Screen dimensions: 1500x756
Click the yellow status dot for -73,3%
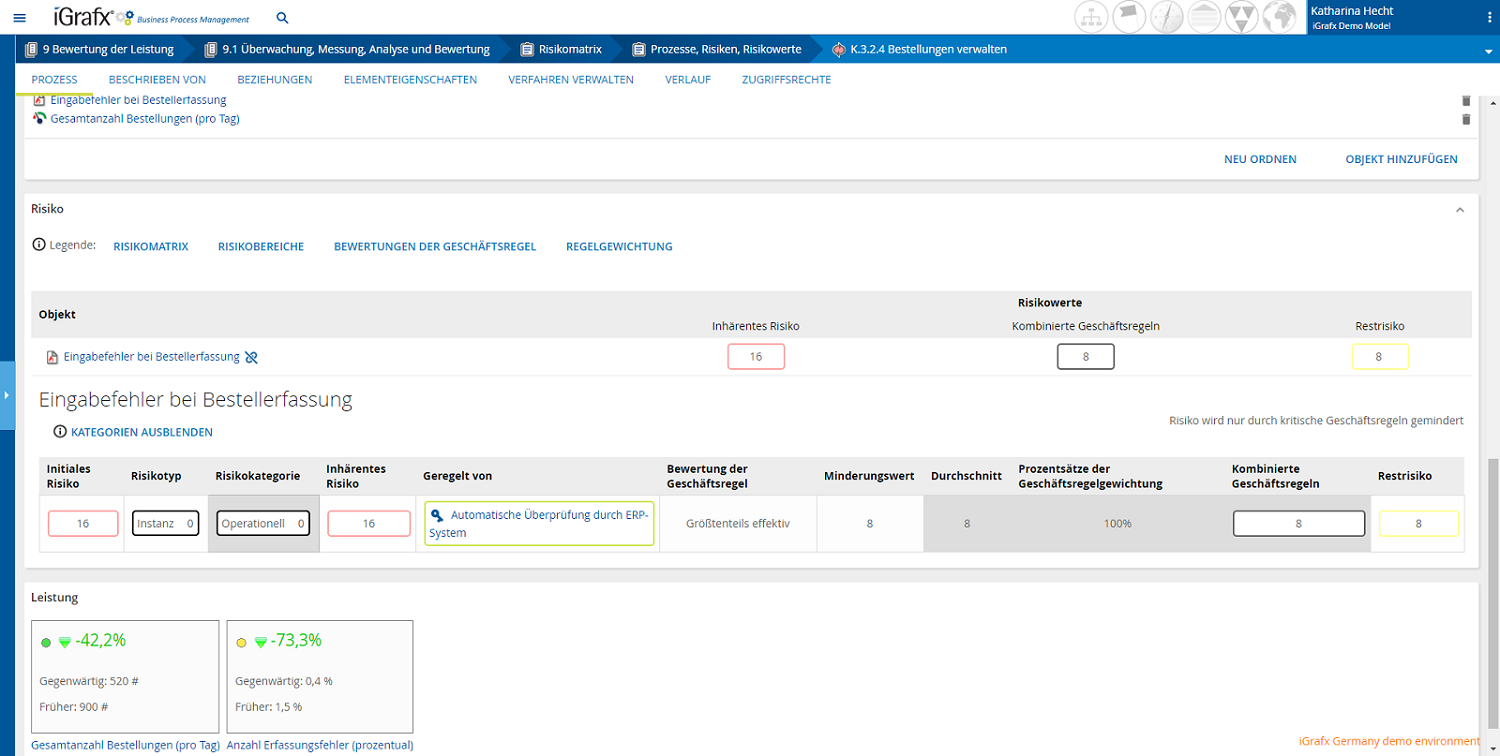(241, 643)
